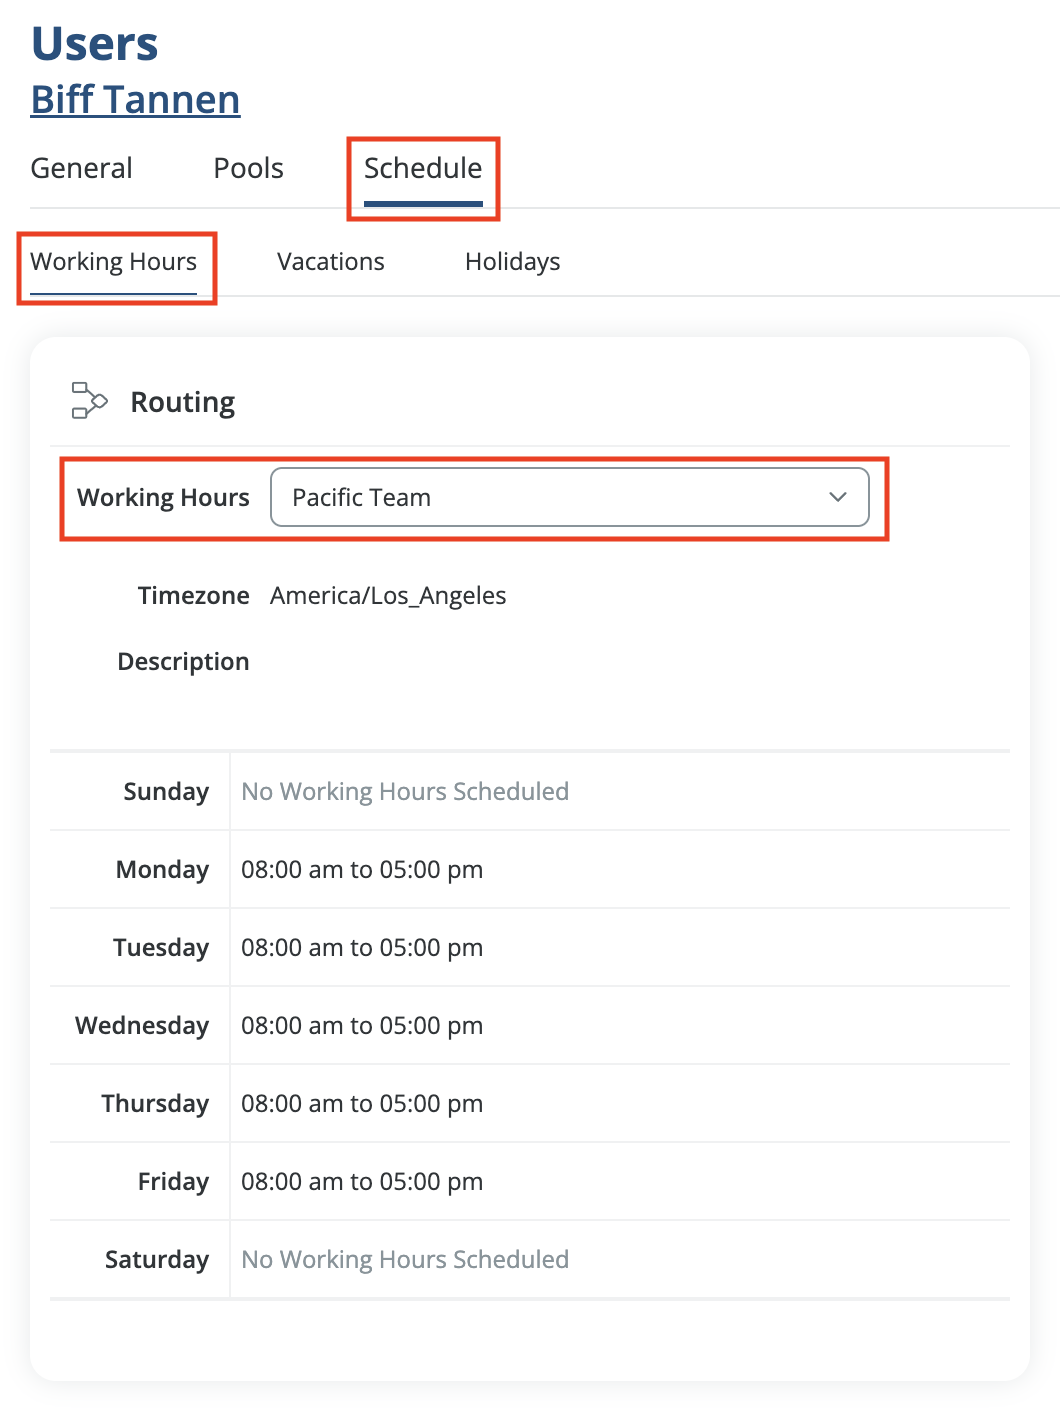Select Sunday's No Working Hours Scheduled text

click(x=405, y=792)
